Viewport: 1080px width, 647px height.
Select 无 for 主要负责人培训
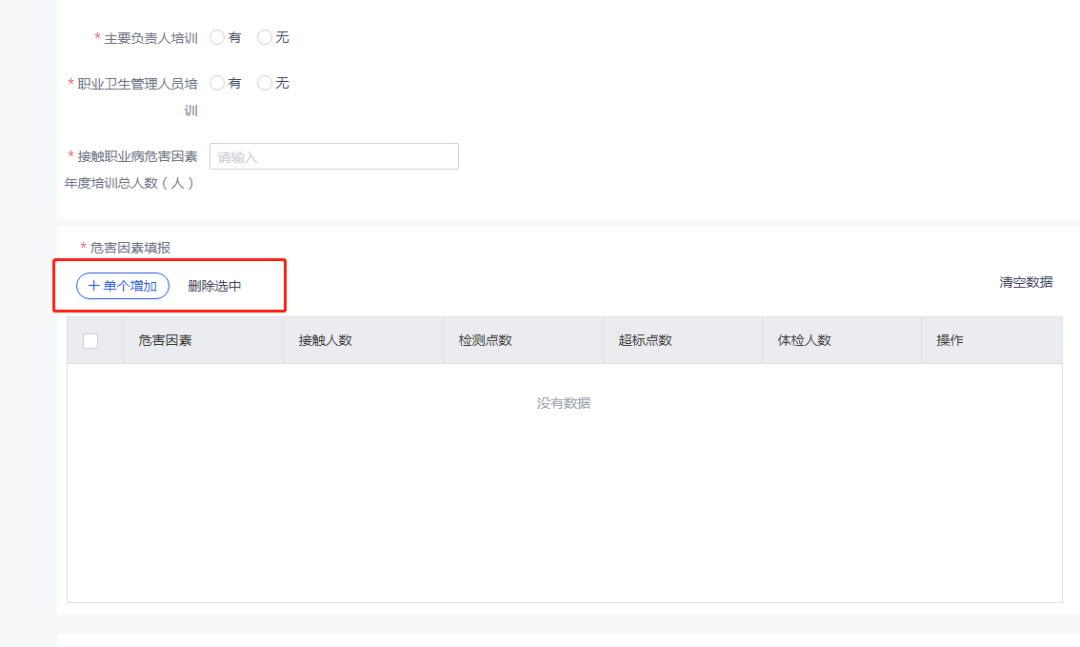(265, 37)
